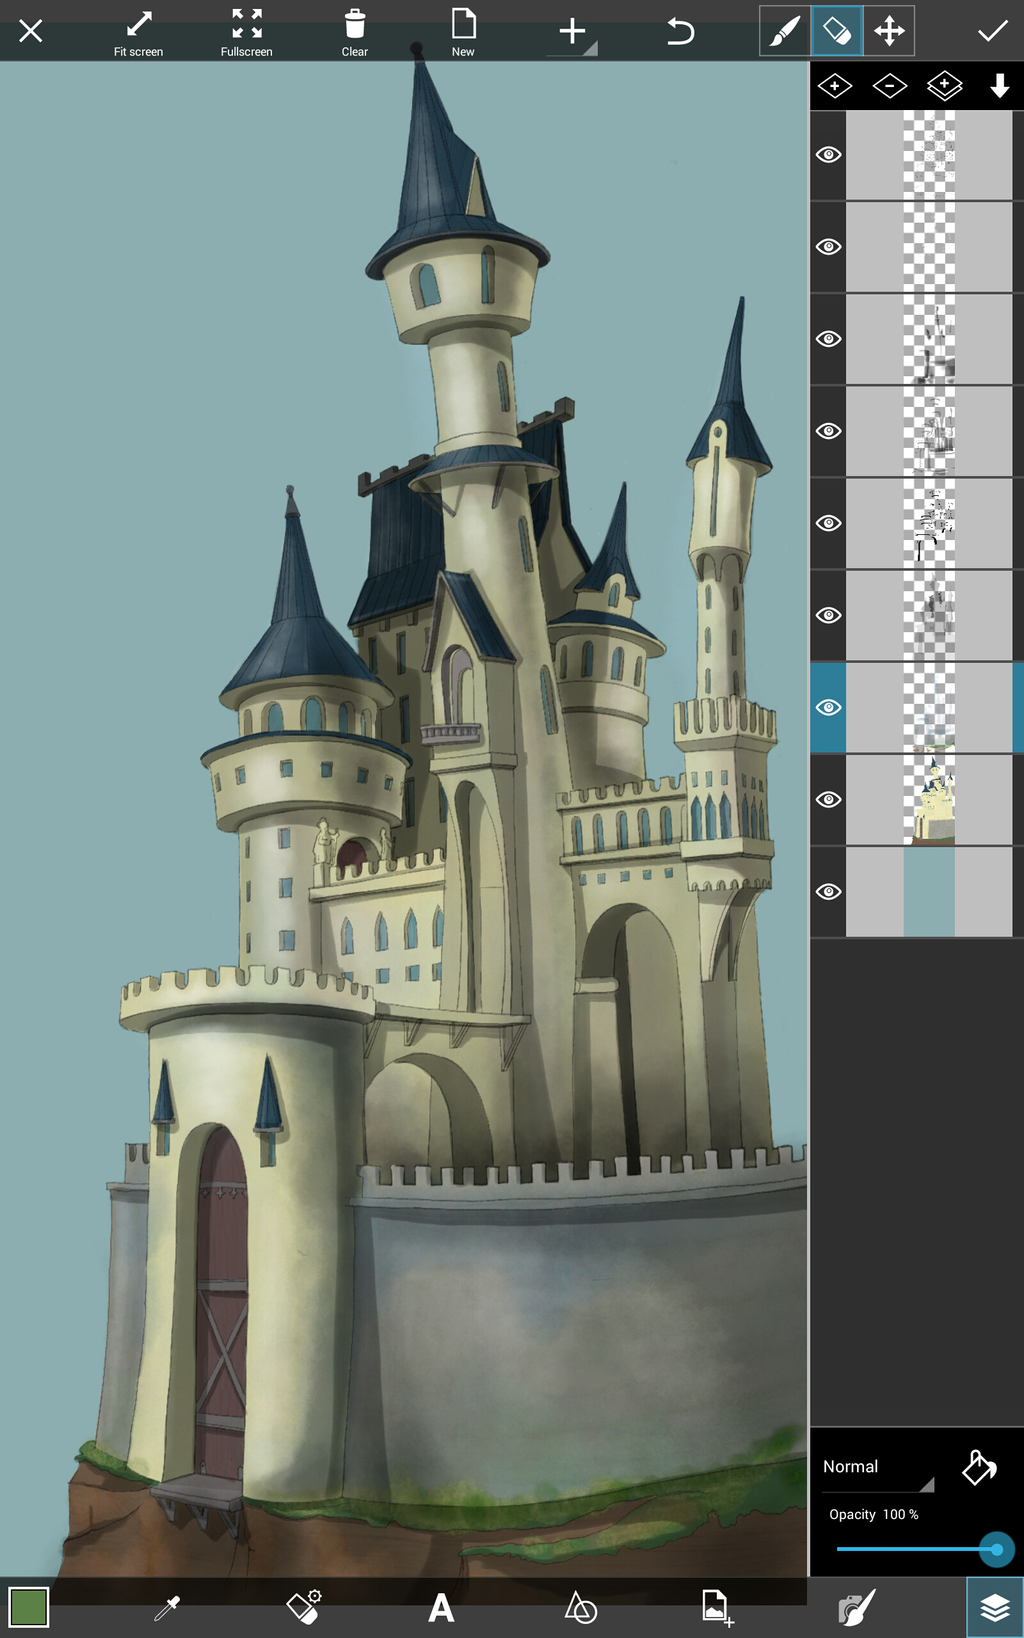Screen dimensions: 1024x1638
Task: Open eraser settings icon
Action: (x=304, y=1607)
